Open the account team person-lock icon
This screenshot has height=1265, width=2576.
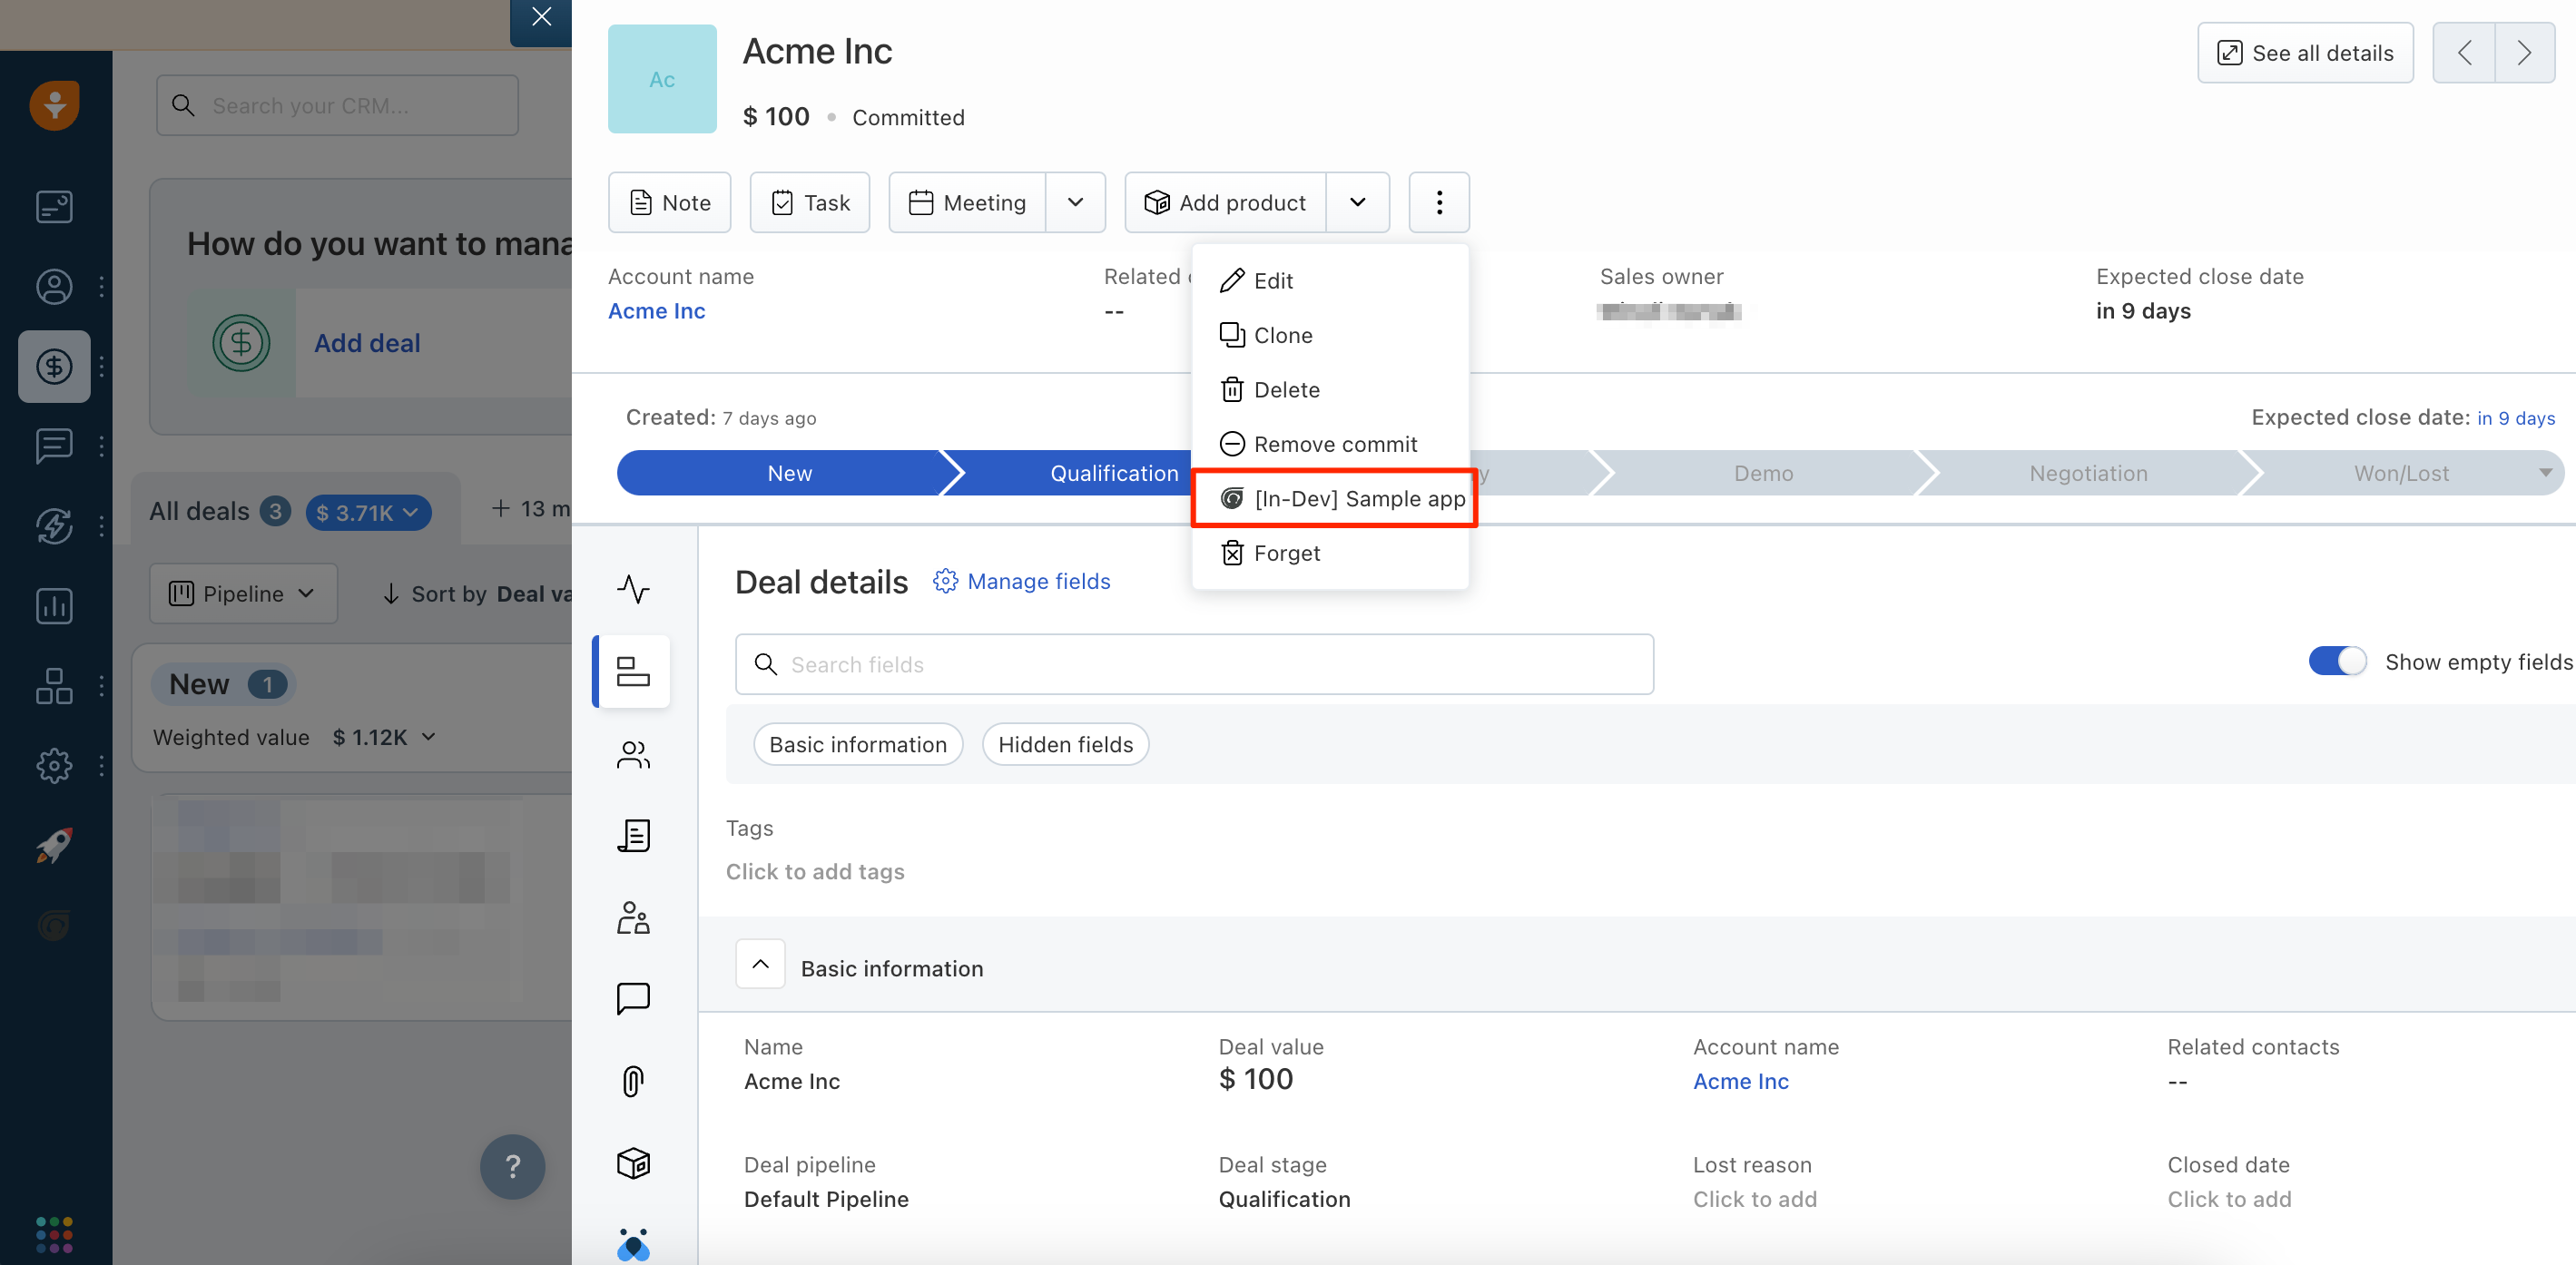tap(633, 917)
